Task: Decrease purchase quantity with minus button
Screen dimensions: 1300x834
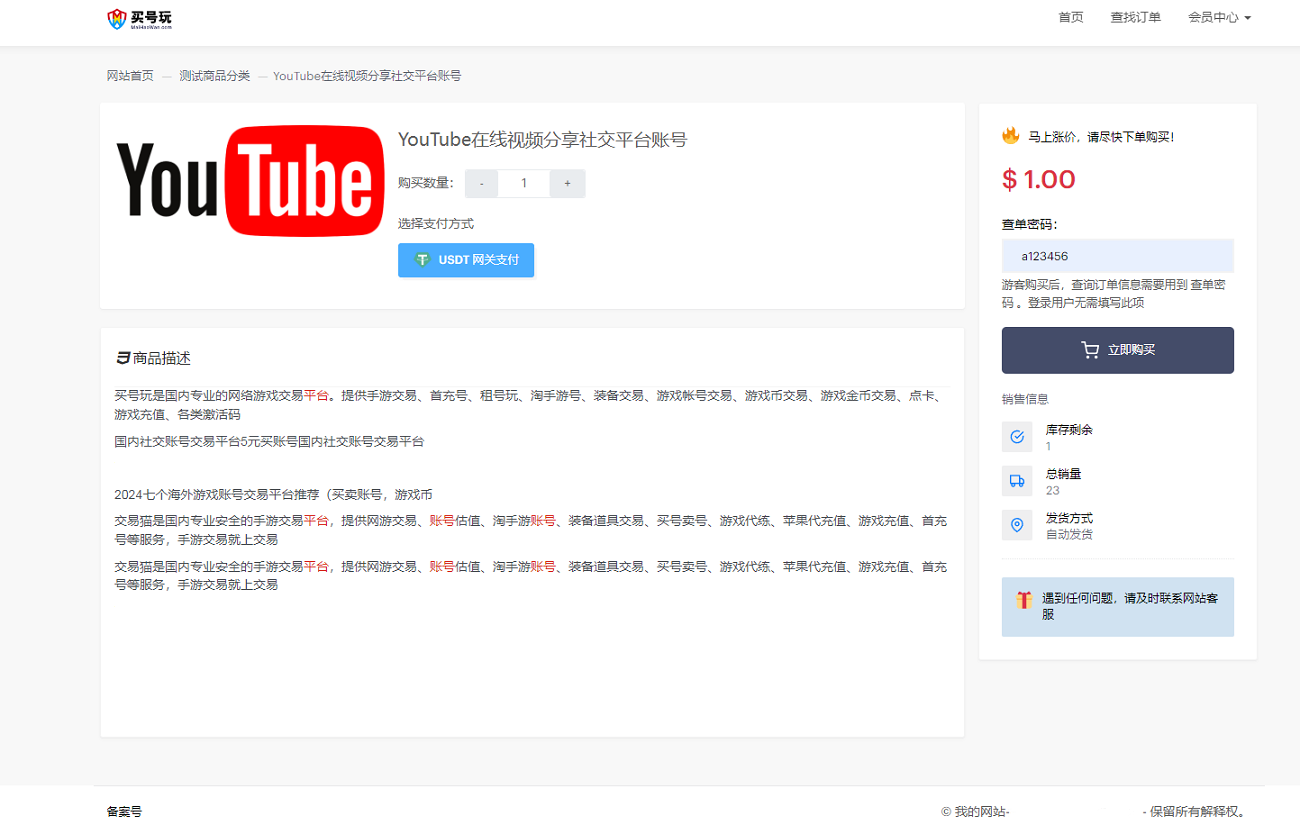Action: point(481,184)
